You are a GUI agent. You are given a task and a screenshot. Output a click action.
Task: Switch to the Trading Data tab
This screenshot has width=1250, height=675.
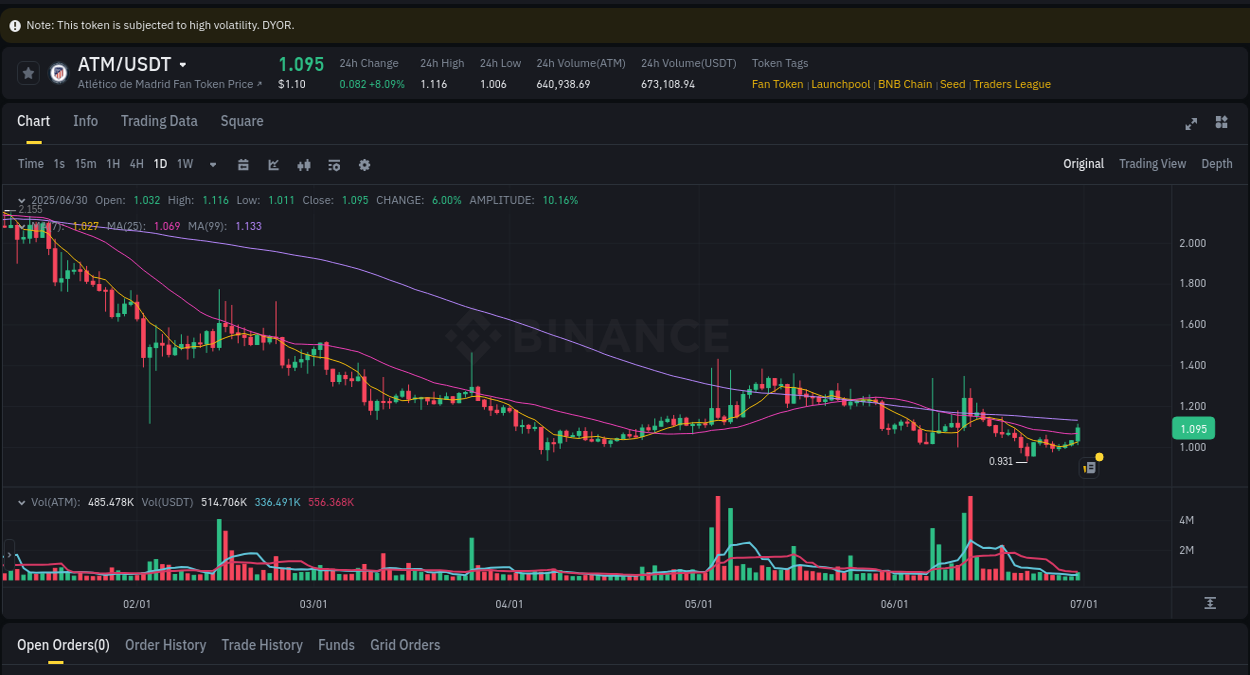point(159,121)
